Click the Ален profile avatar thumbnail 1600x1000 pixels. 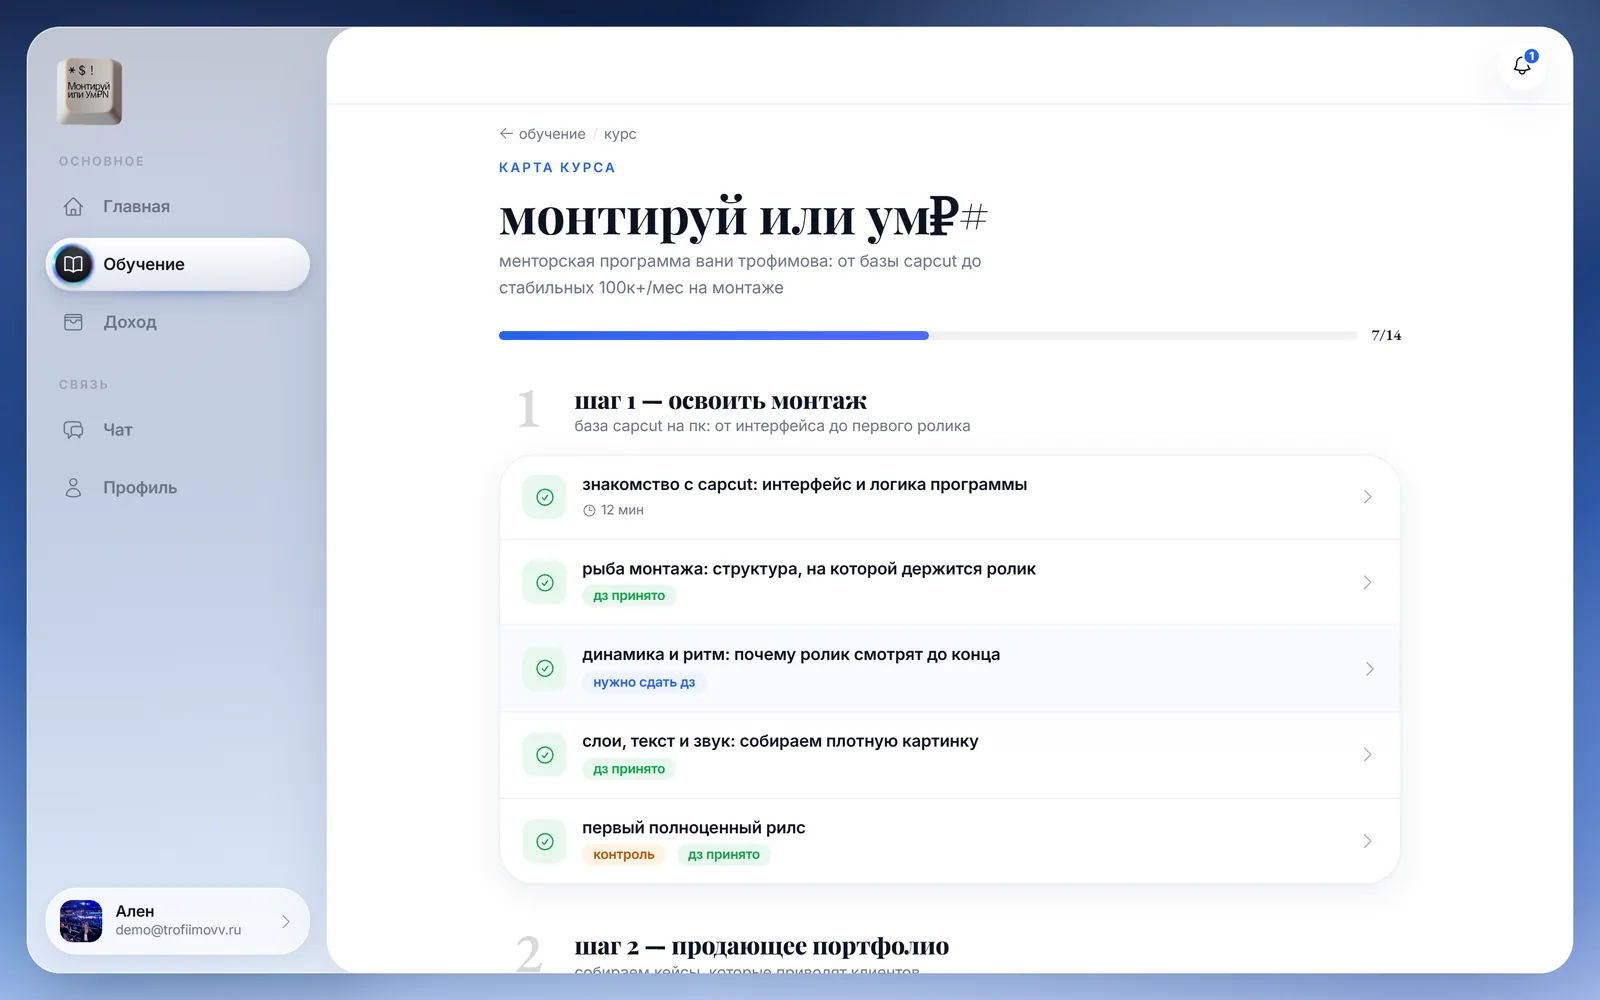tap(81, 921)
